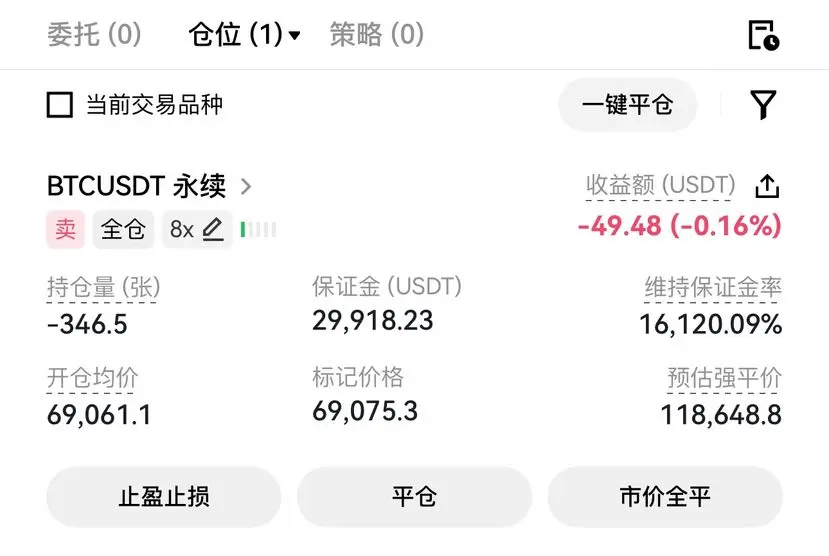Open BTCUSDT 永续 chevron arrow

(x=246, y=187)
